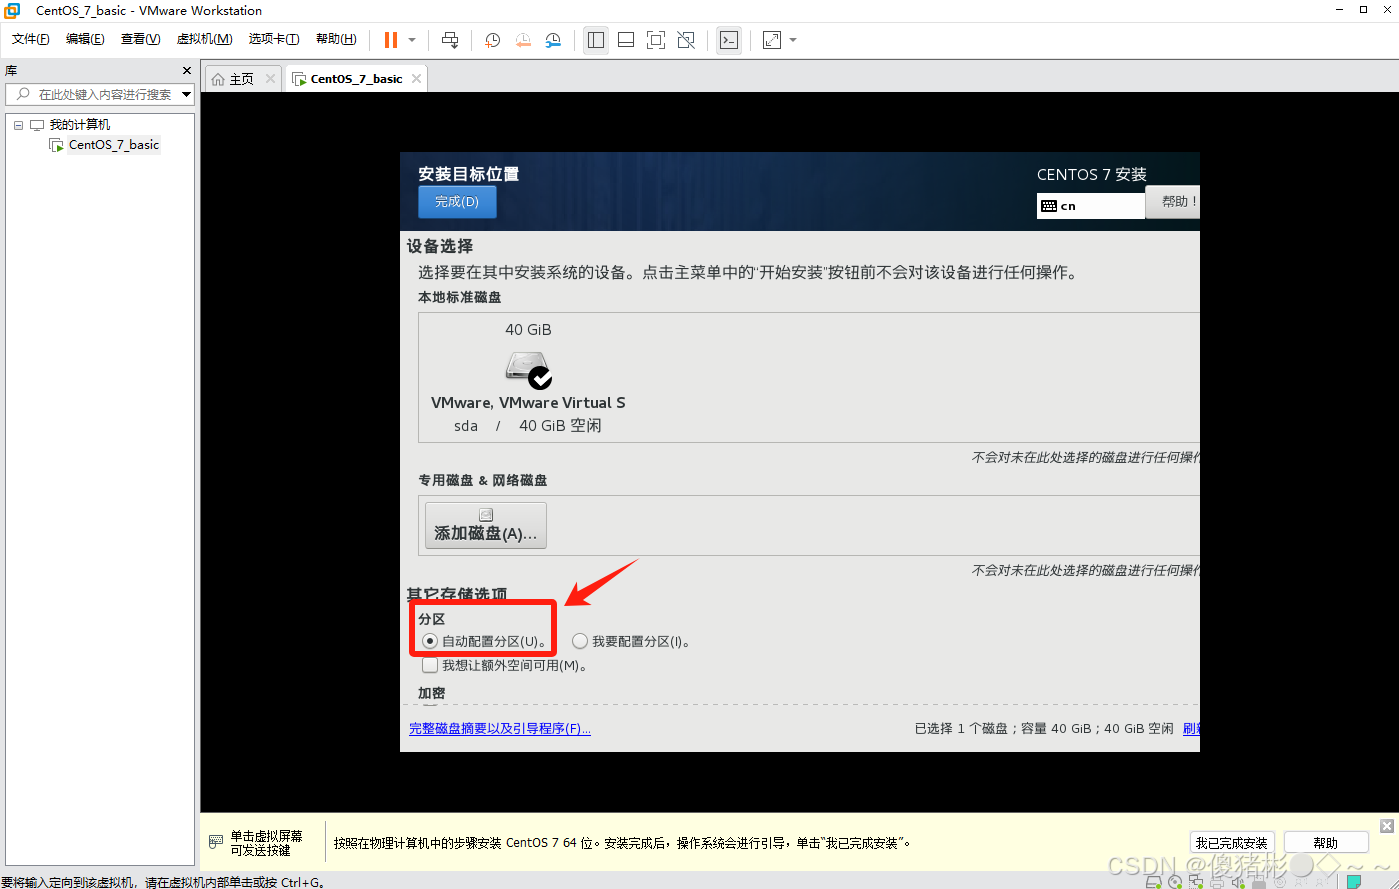Open the snapshot manager icon

click(553, 40)
